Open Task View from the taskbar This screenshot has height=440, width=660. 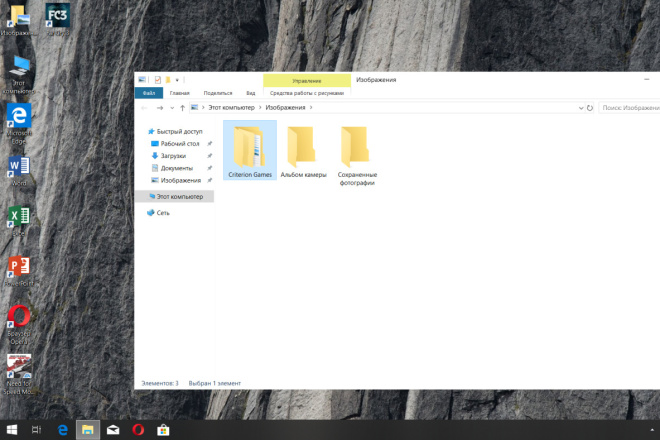(37, 430)
